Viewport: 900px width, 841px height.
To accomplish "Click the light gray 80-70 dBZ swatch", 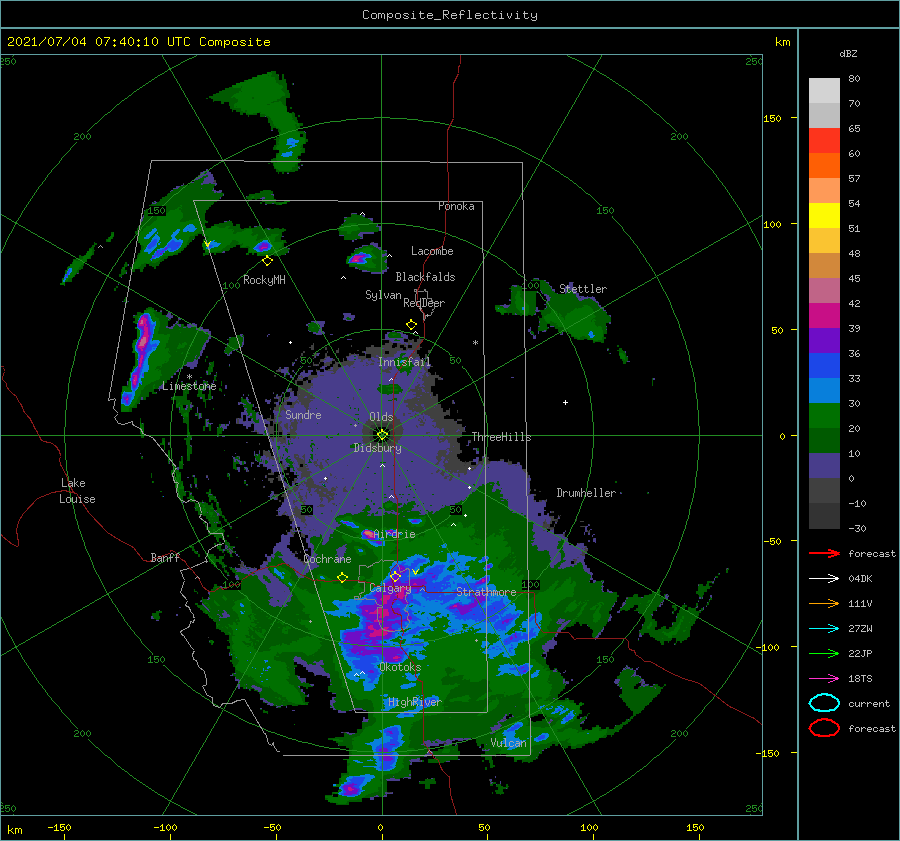I will 824,91.
